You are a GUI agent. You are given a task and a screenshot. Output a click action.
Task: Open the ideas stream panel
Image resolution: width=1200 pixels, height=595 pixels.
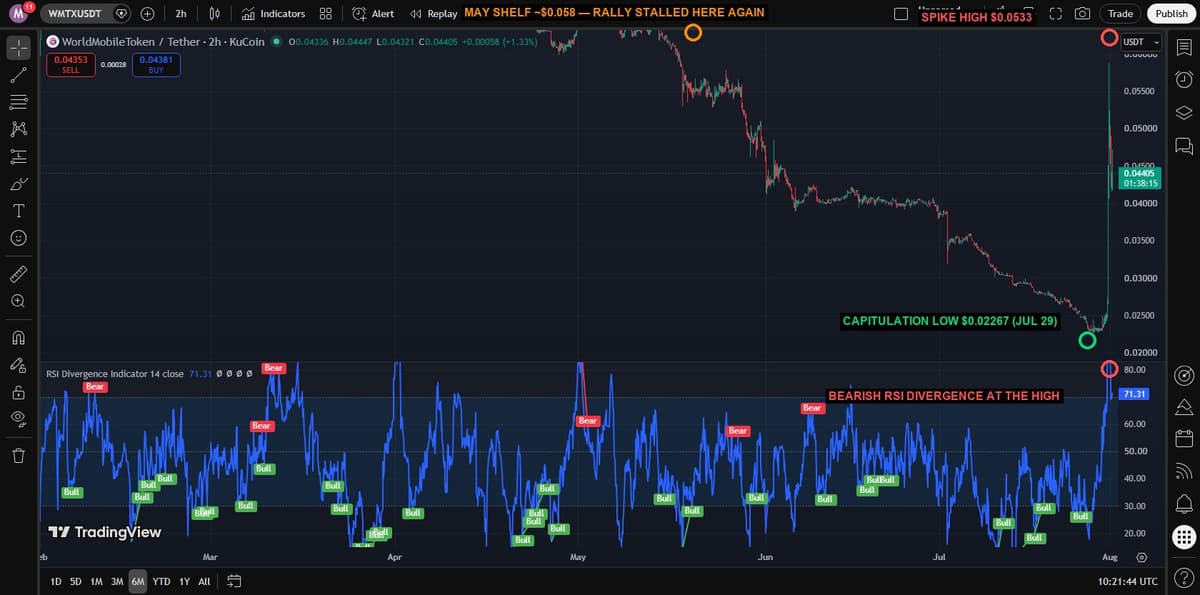(x=1184, y=406)
